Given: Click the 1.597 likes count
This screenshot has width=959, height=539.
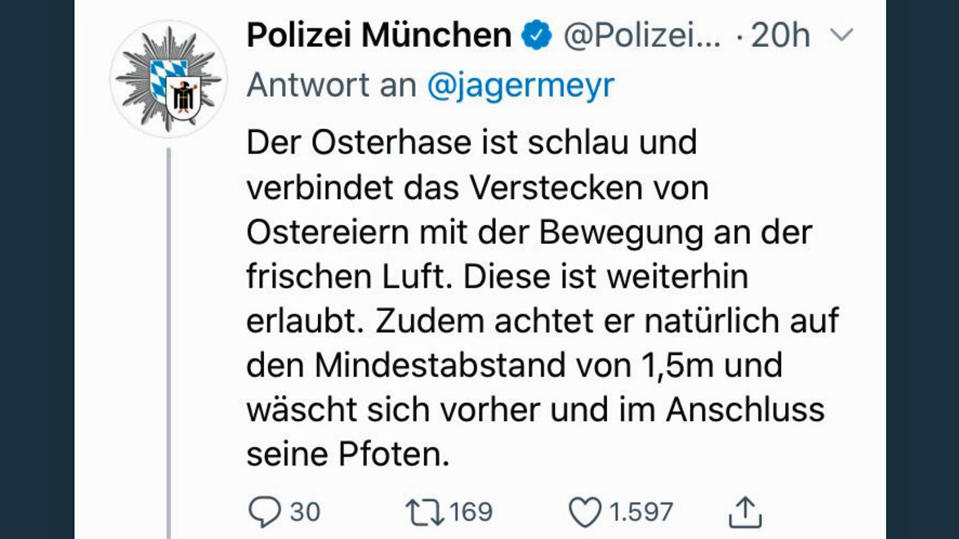Looking at the screenshot, I should pos(641,512).
